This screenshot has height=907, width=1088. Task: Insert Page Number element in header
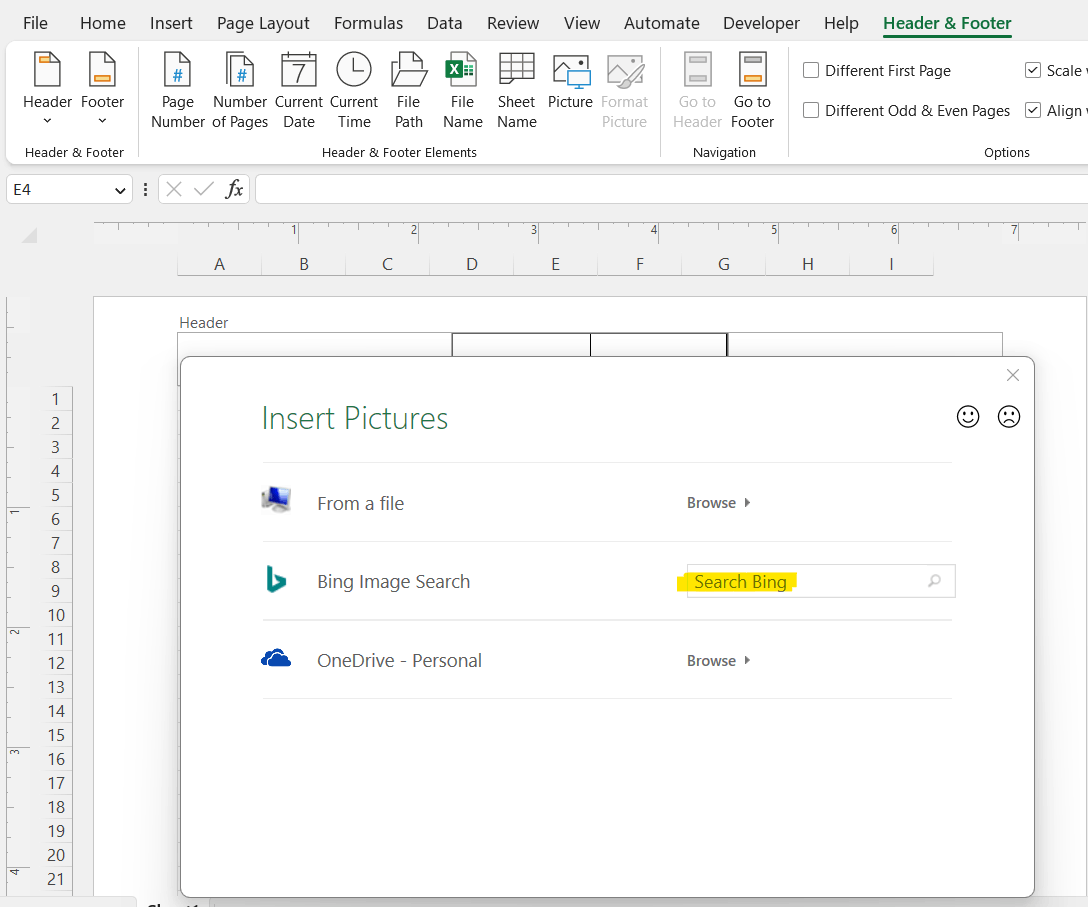(x=178, y=91)
